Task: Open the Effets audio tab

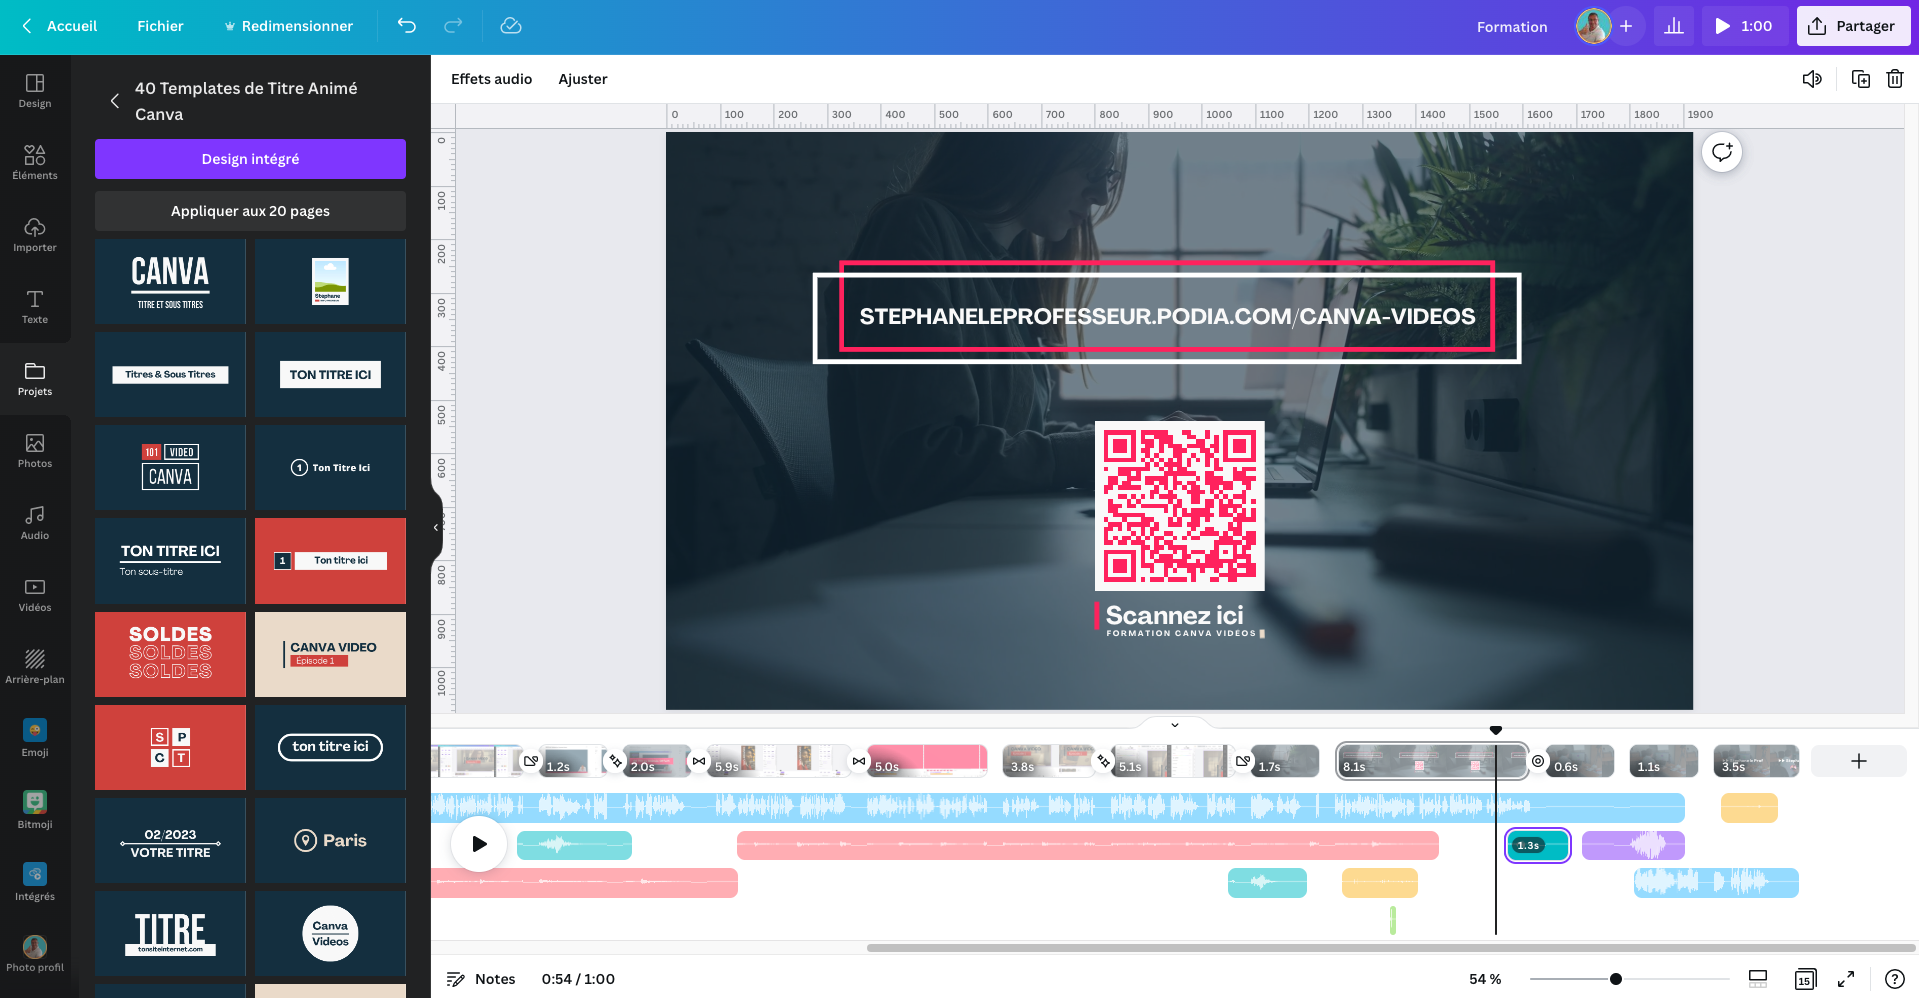Action: [491, 79]
